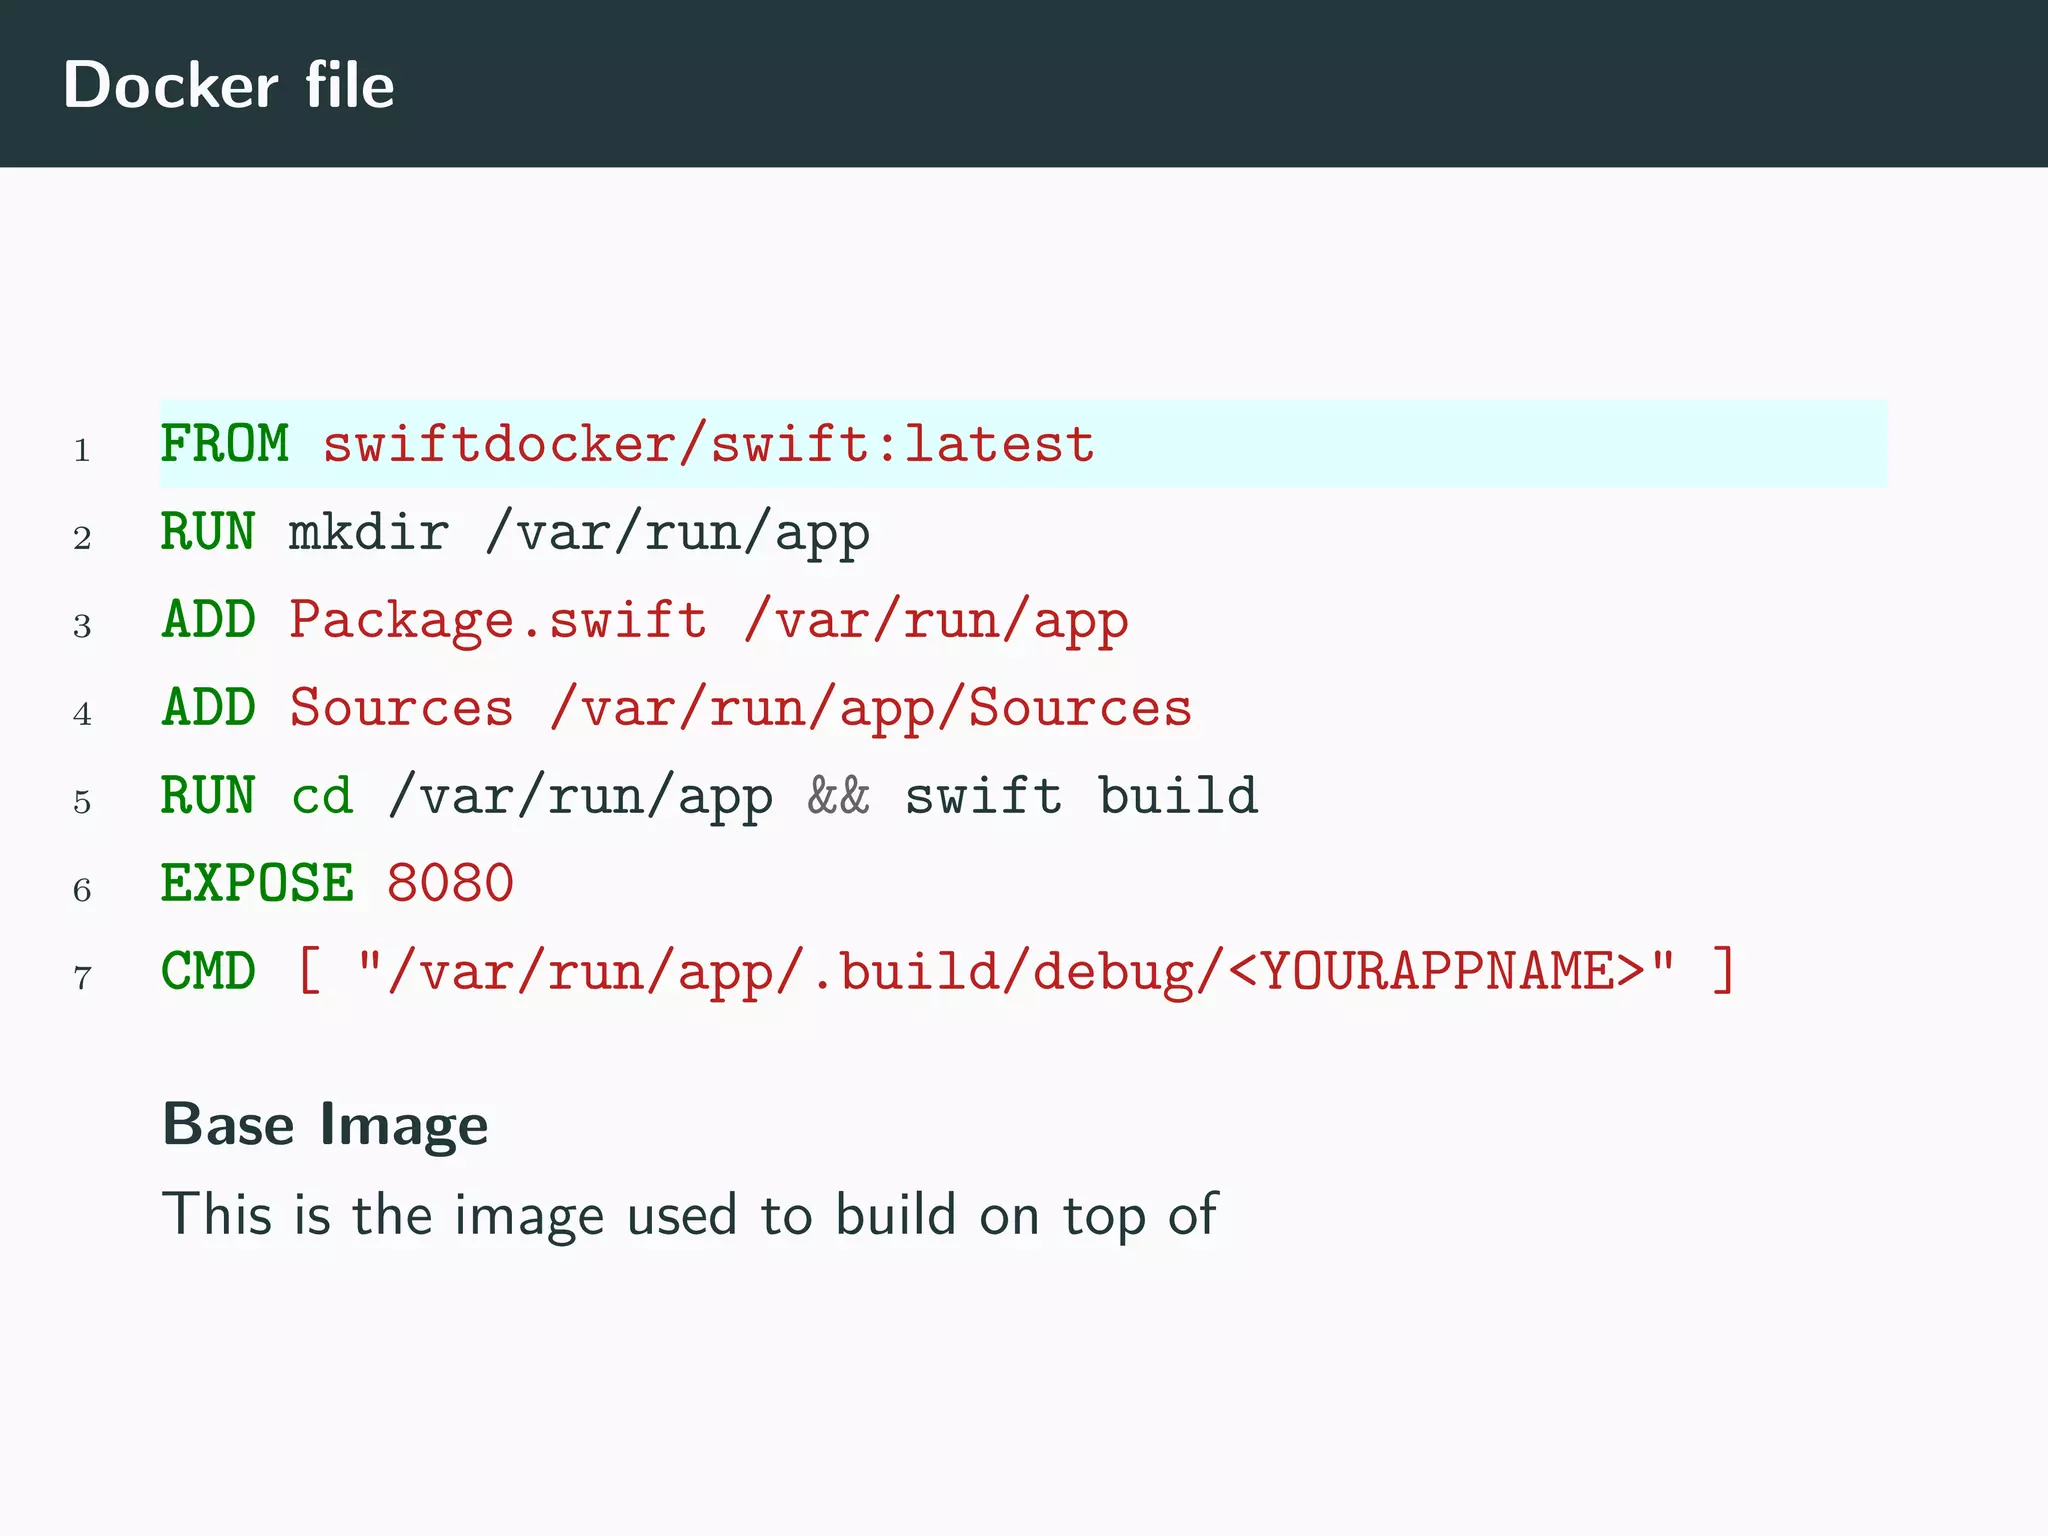Click line number 7 in the gutter
Screen dimensions: 2048x1536
tap(82, 978)
